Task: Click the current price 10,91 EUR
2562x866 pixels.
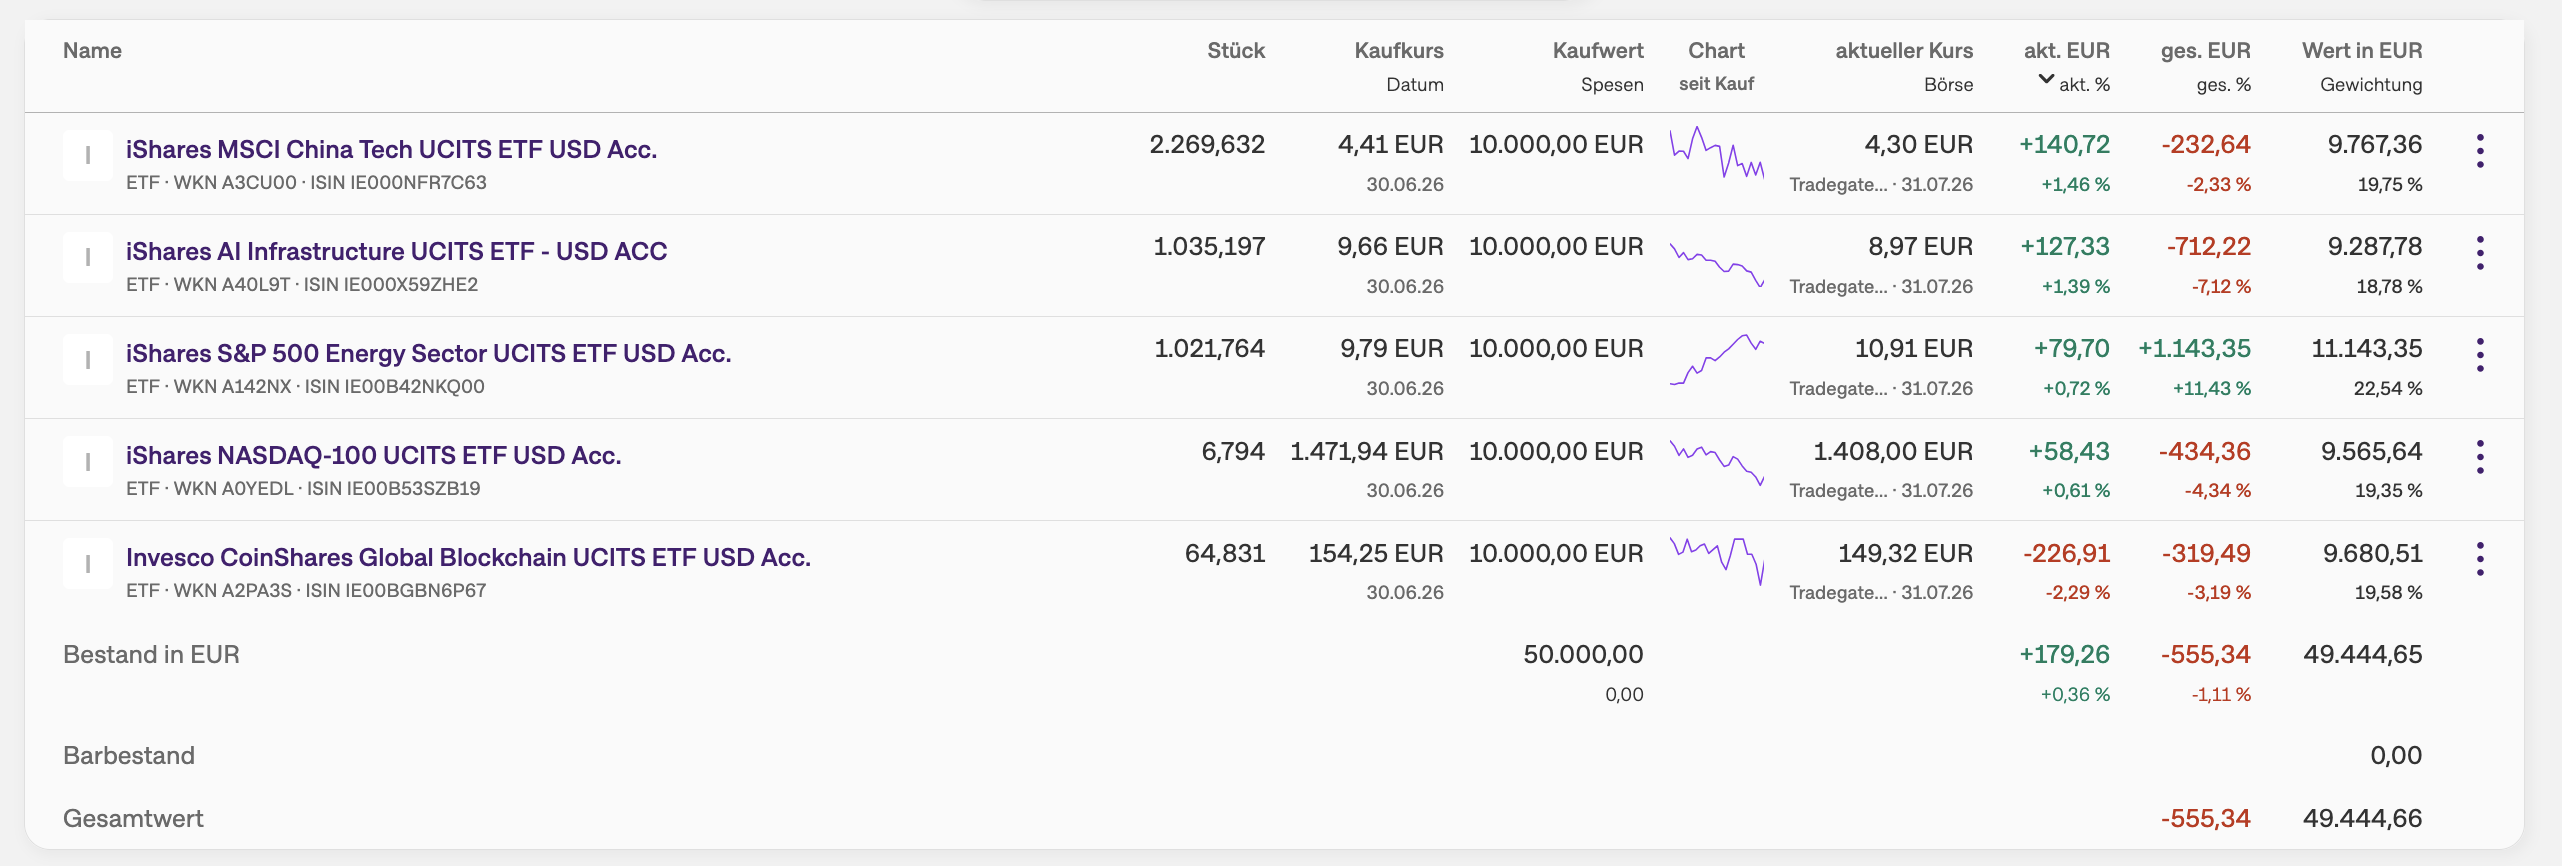Action: 1914,349
